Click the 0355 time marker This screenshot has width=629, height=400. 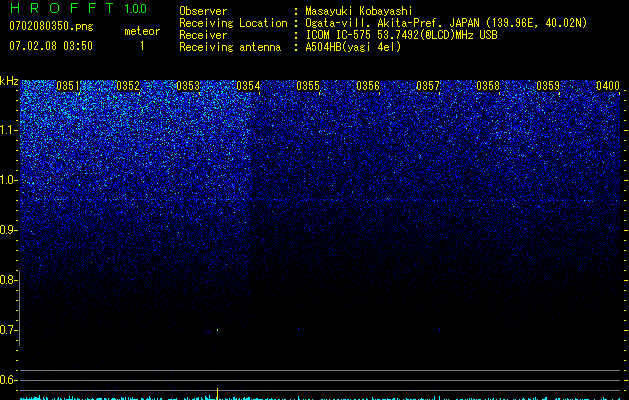(x=308, y=86)
